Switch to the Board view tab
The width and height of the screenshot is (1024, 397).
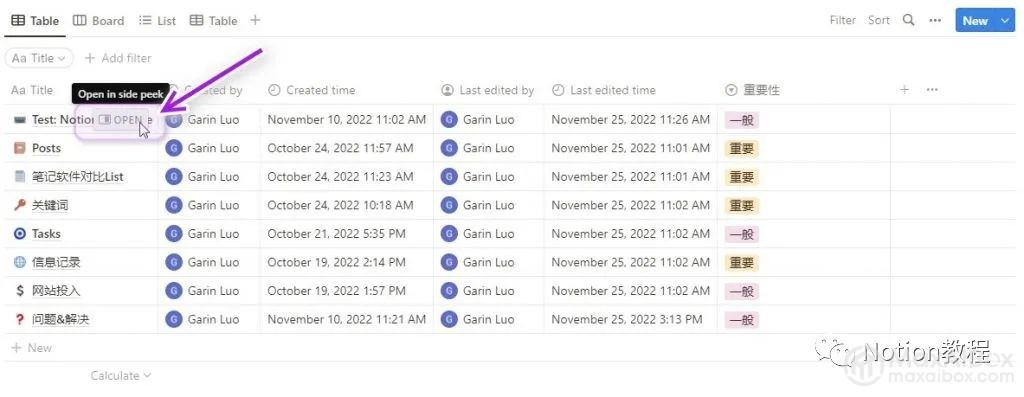tap(99, 21)
